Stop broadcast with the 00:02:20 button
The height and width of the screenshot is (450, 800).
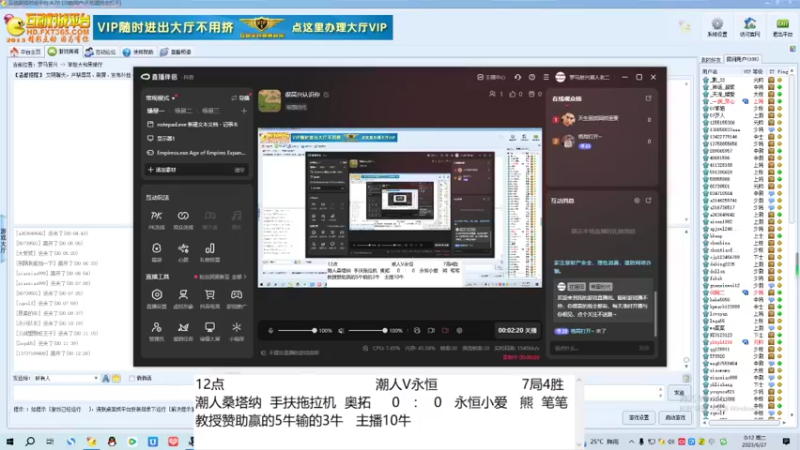click(x=517, y=331)
